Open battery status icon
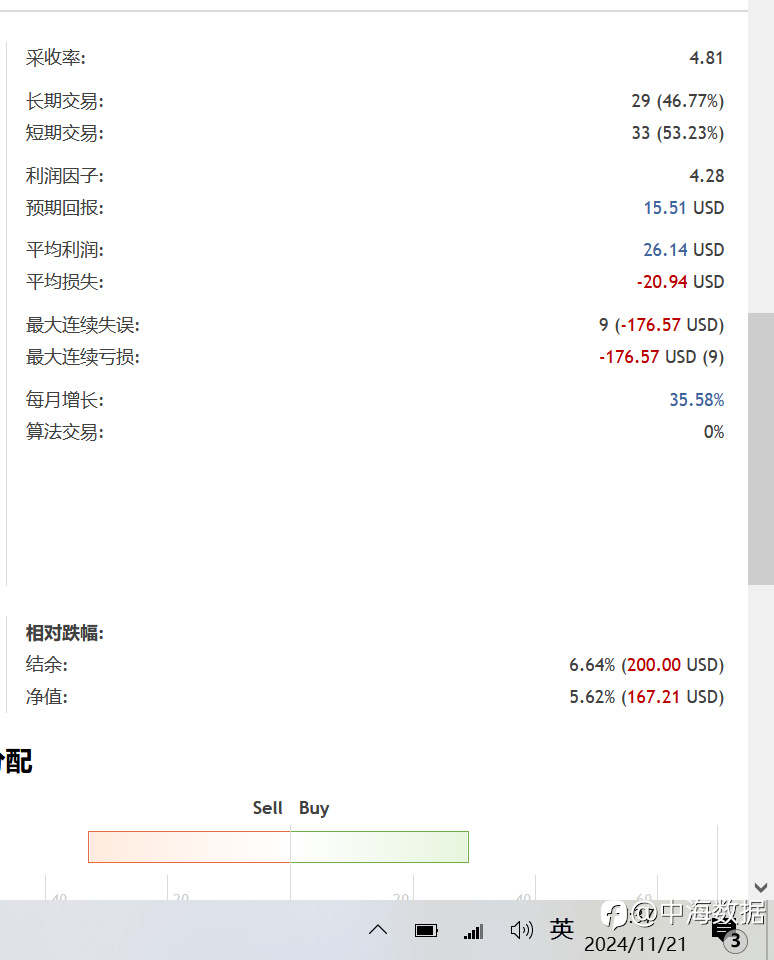Screen dimensions: 774x960 426,931
